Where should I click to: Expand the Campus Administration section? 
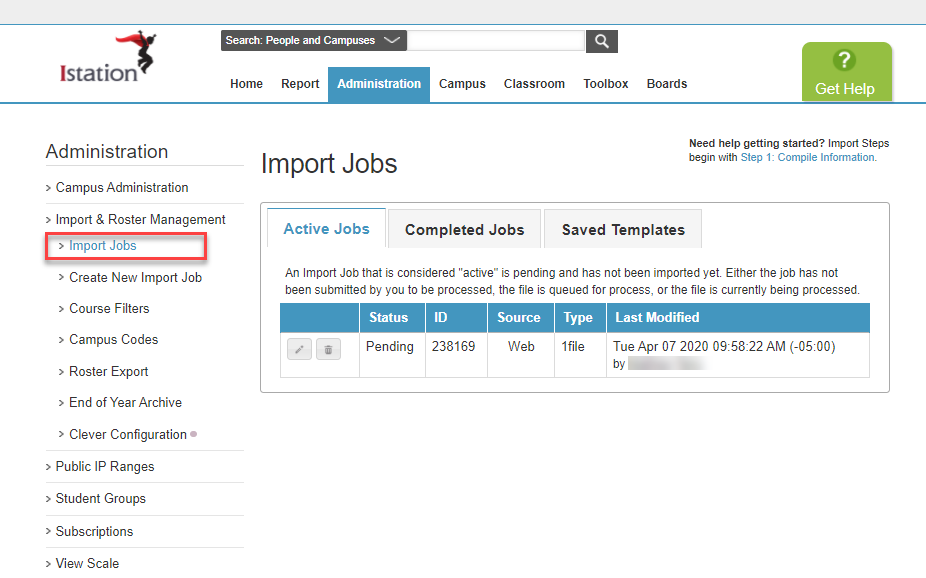[124, 187]
